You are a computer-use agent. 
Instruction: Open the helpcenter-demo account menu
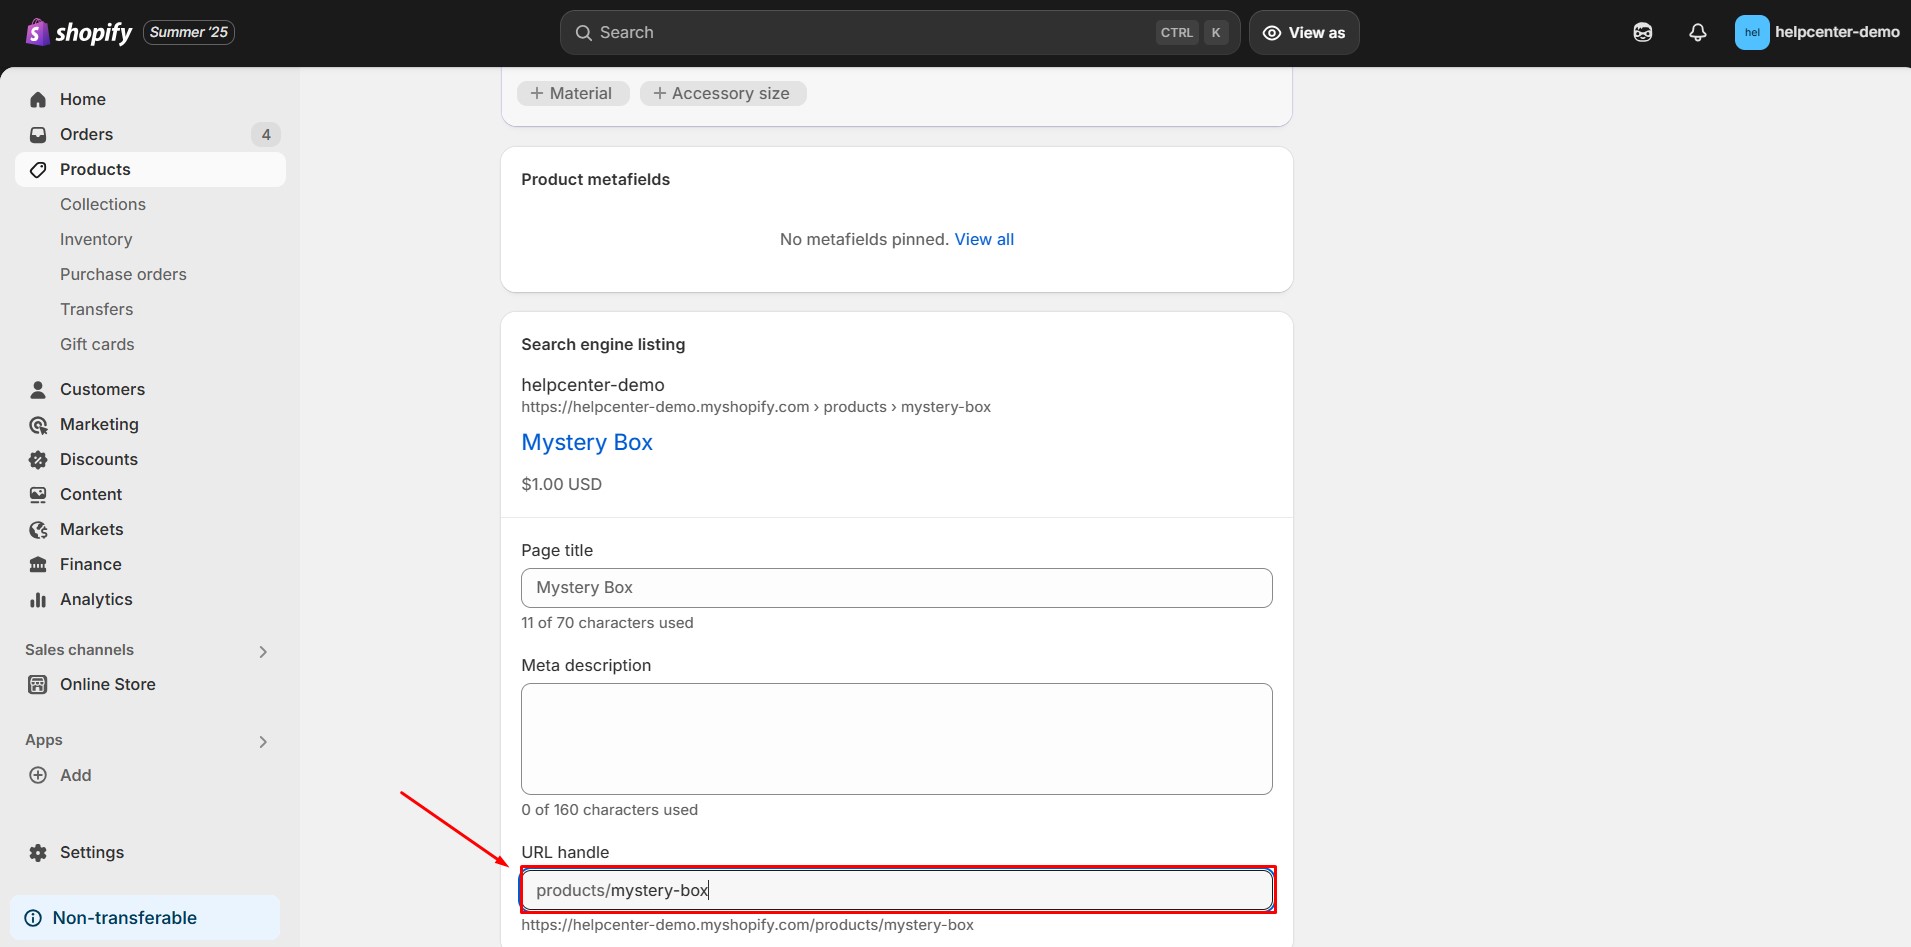tap(1815, 32)
